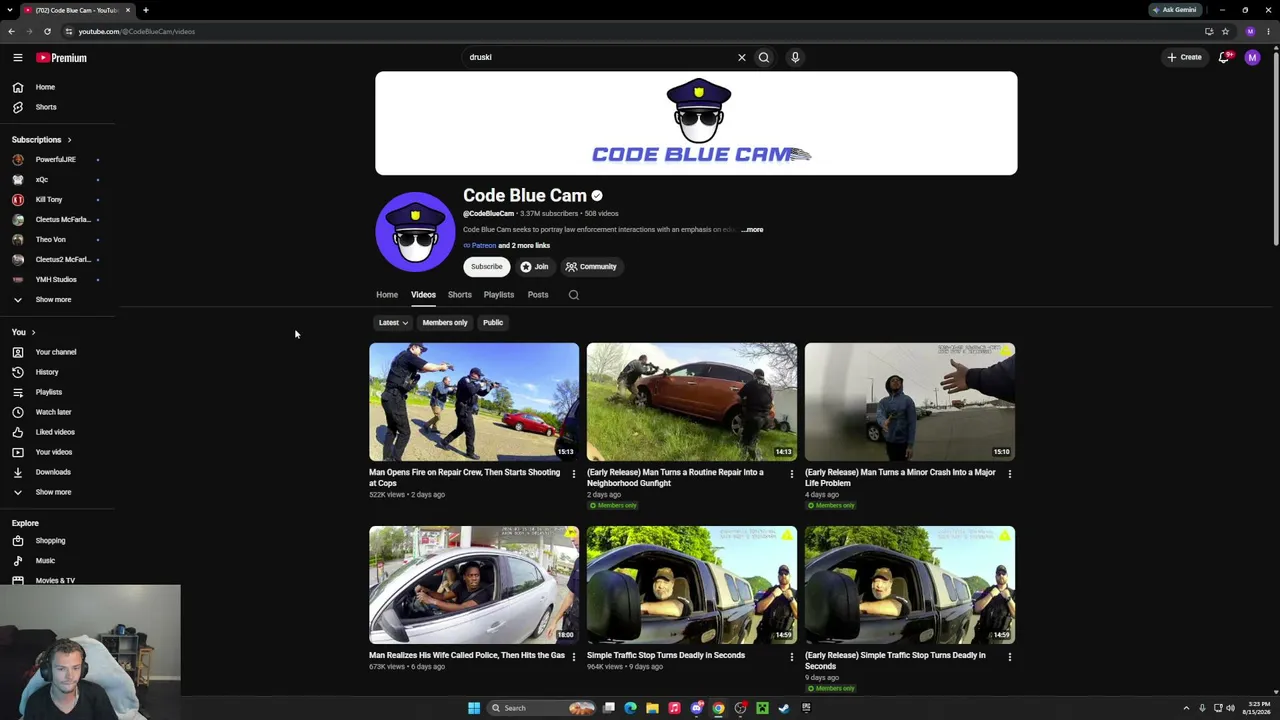The image size is (1280, 720).
Task: Open the repair crew shooting video thumbnail
Action: tap(474, 402)
